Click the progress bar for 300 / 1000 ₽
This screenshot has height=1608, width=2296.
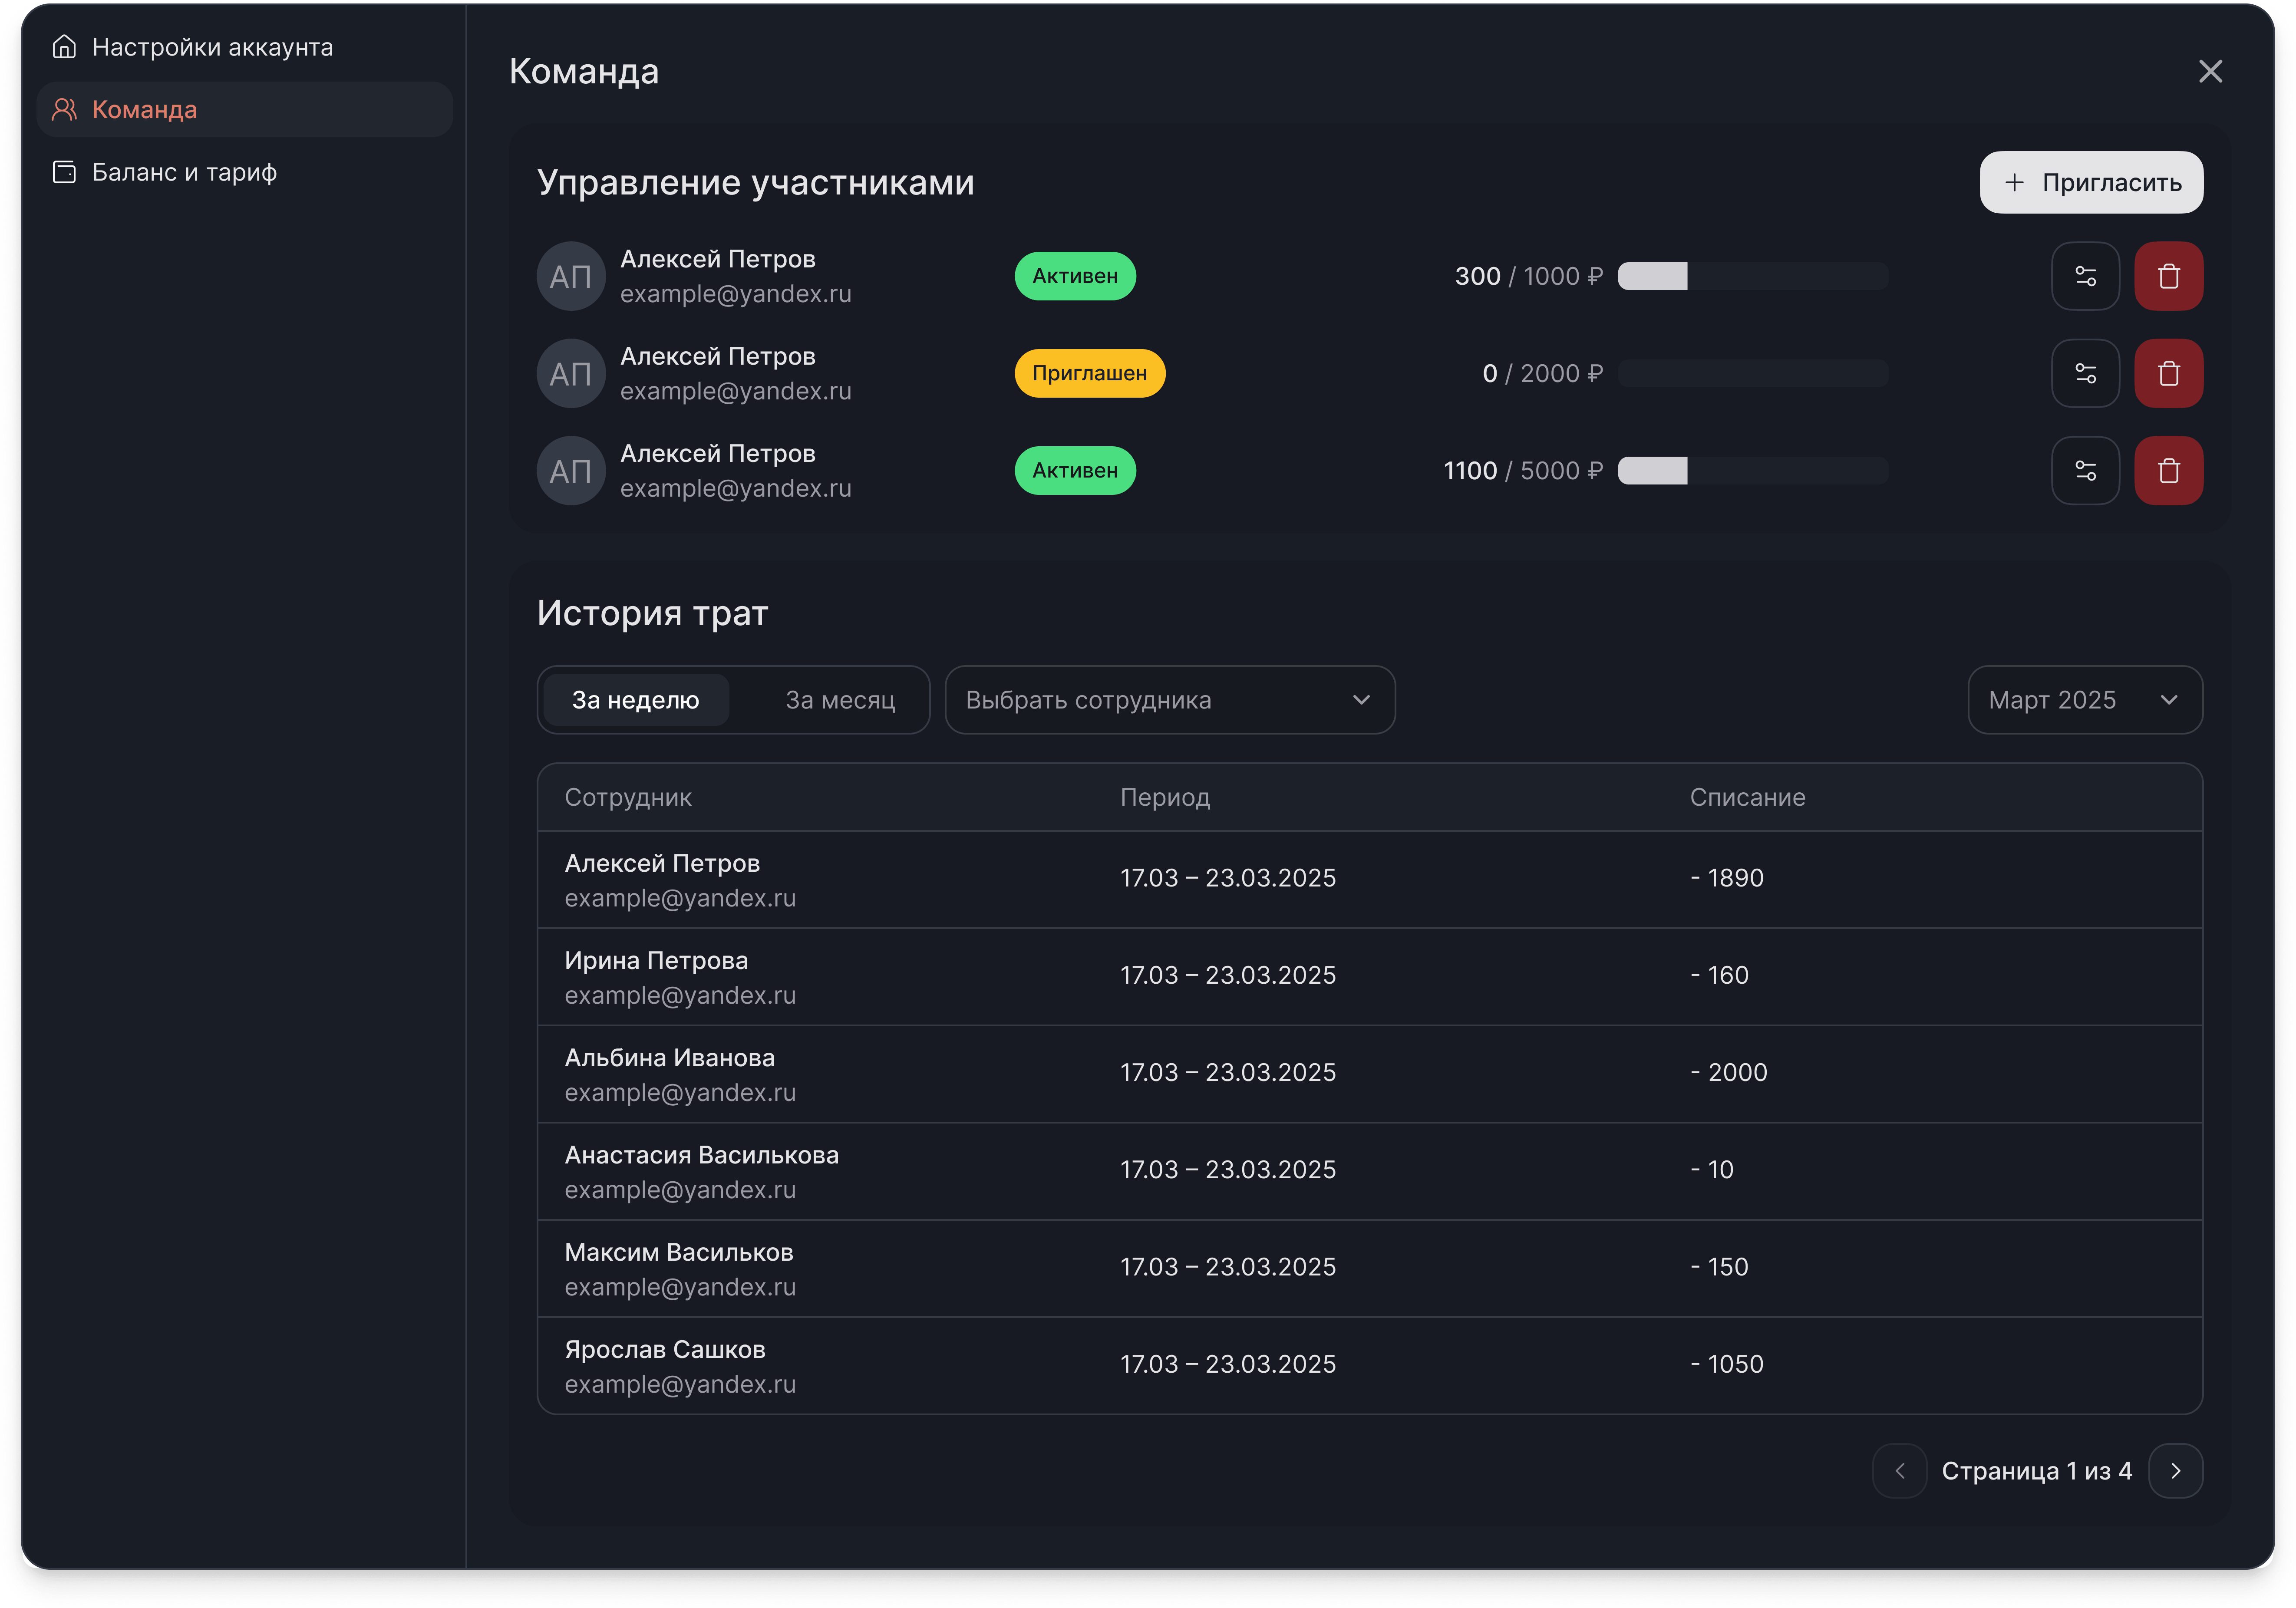[x=1753, y=276]
